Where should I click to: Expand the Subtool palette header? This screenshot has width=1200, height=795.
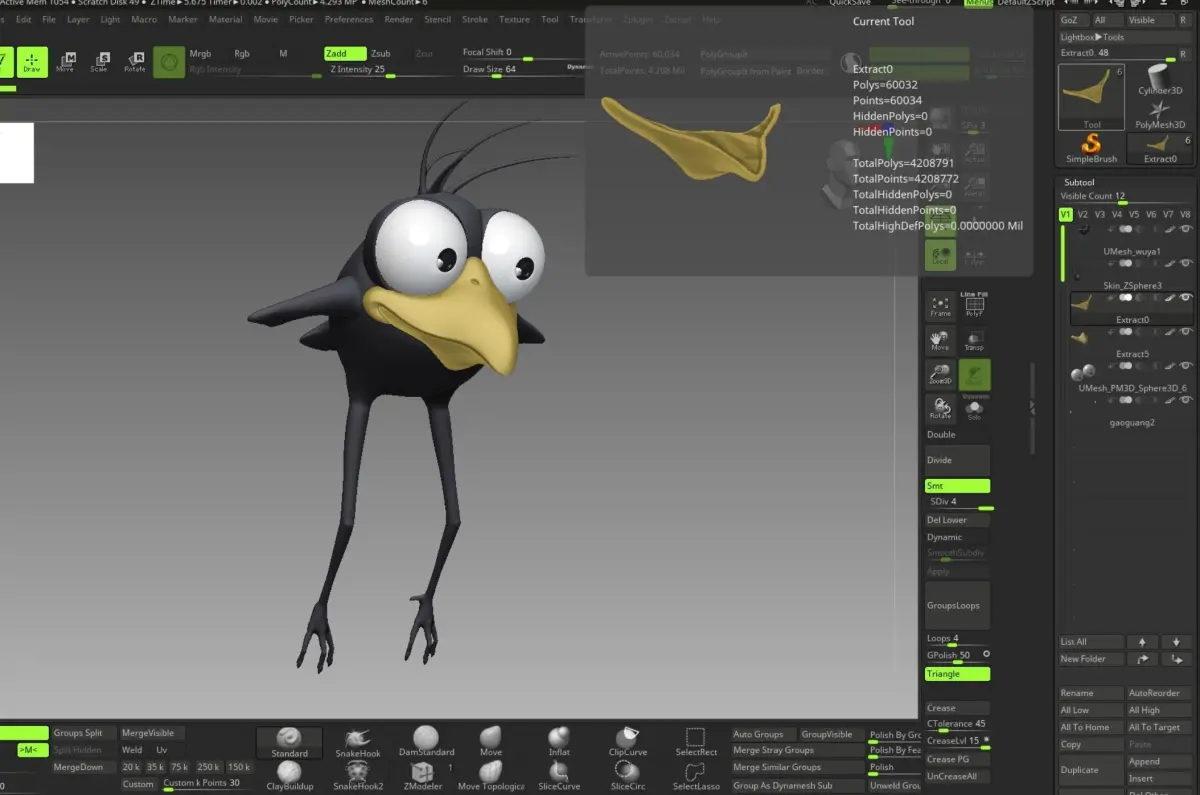[1080, 183]
